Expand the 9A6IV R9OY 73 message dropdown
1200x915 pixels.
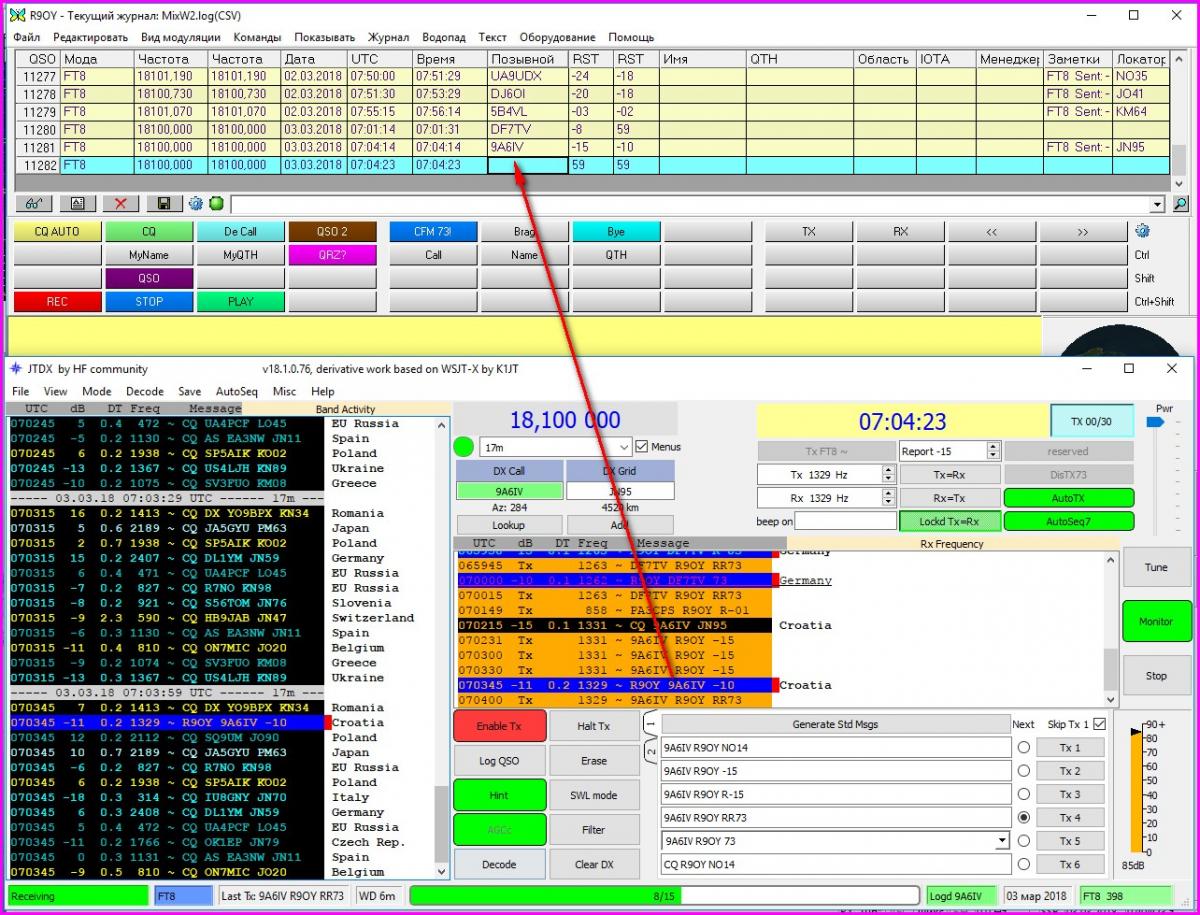pyautogui.click(x=1001, y=841)
